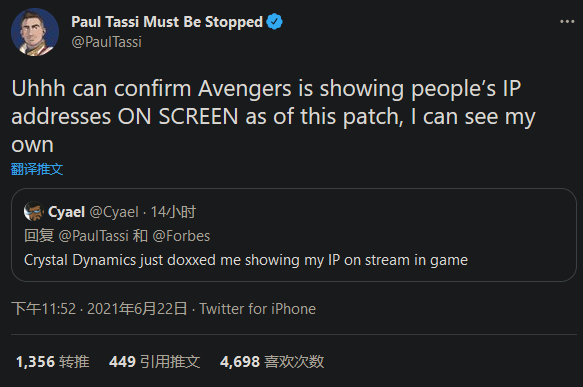This screenshot has width=583, height=387.
Task: View the 4,698 喜欢次数 likes list
Action: pos(272,361)
